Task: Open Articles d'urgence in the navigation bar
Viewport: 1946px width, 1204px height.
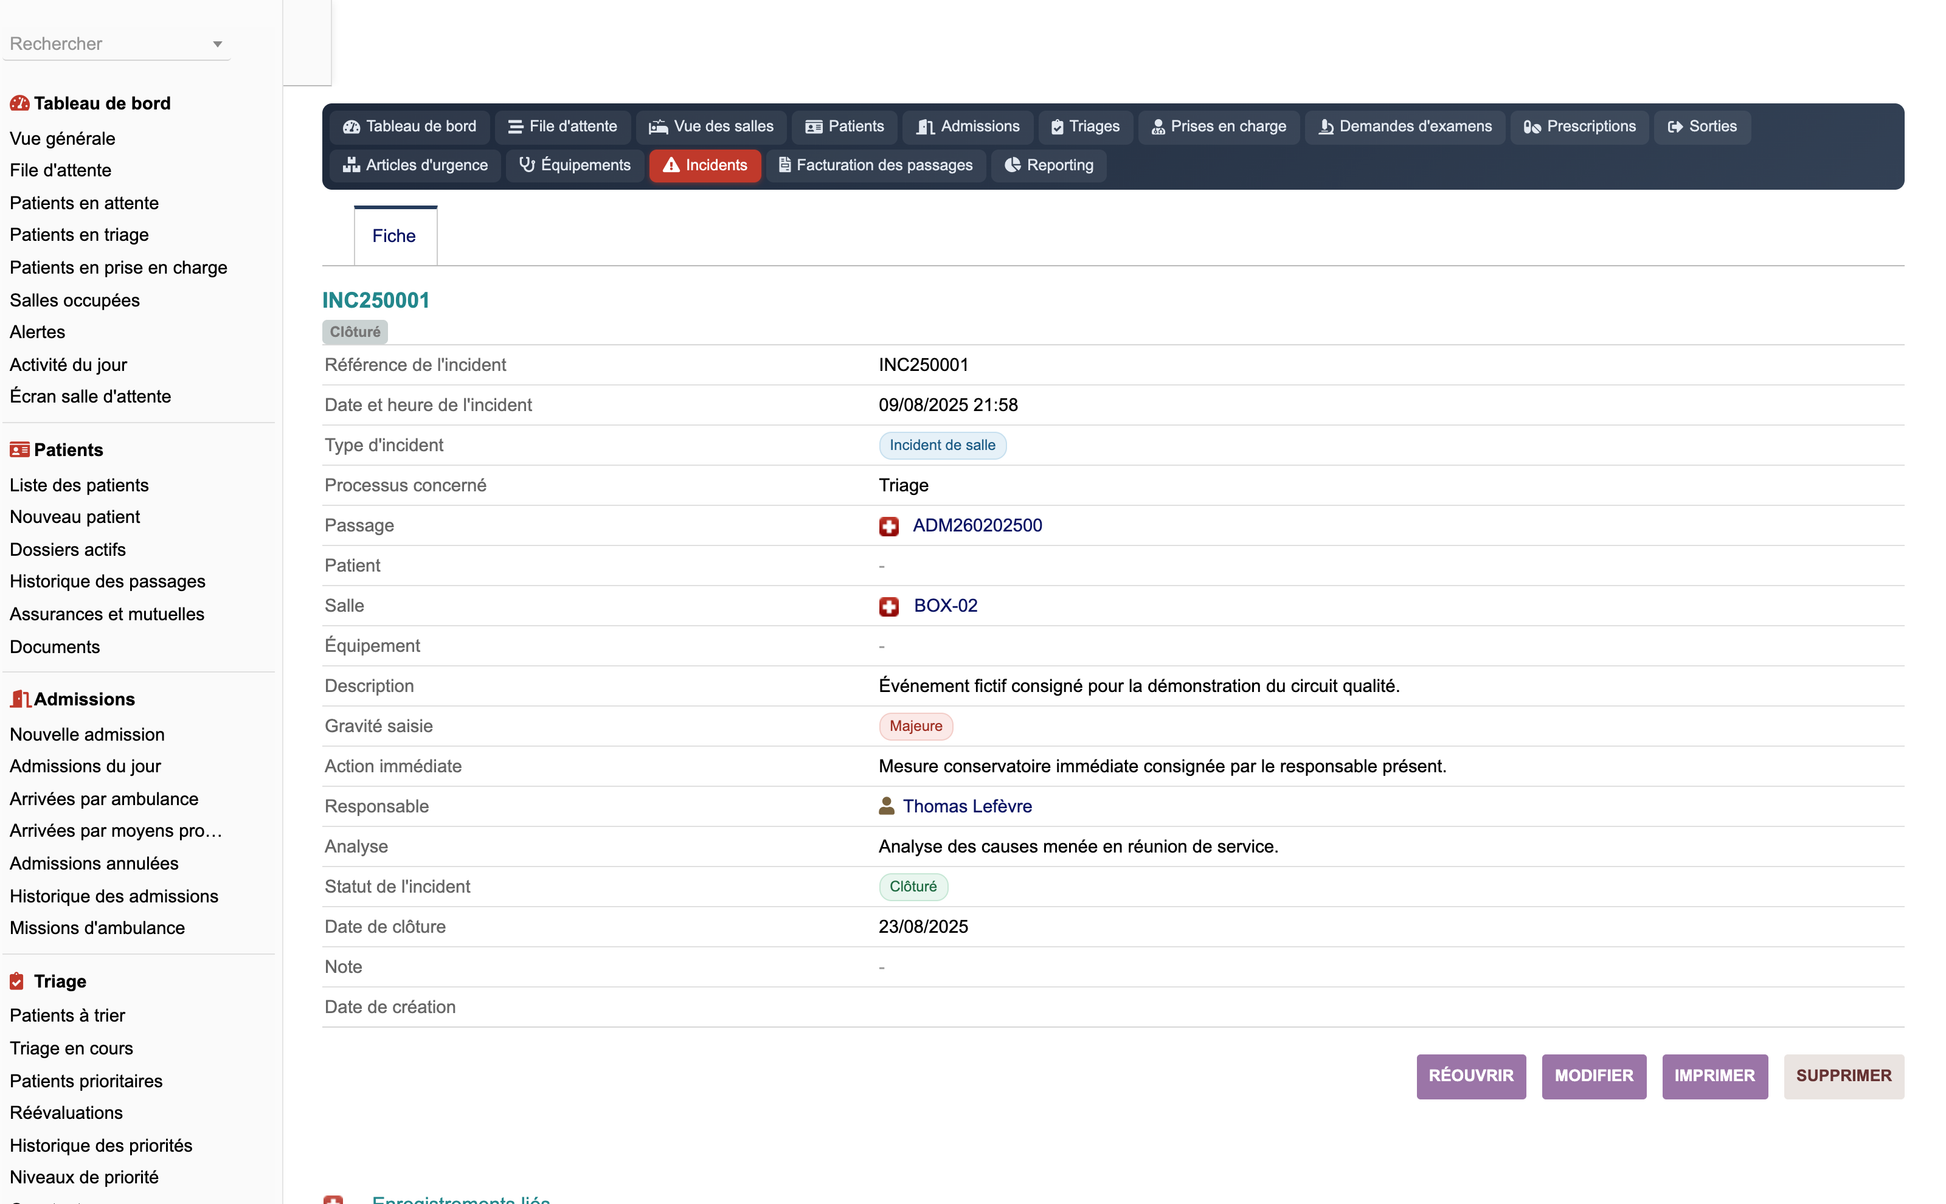Action: tap(415, 166)
